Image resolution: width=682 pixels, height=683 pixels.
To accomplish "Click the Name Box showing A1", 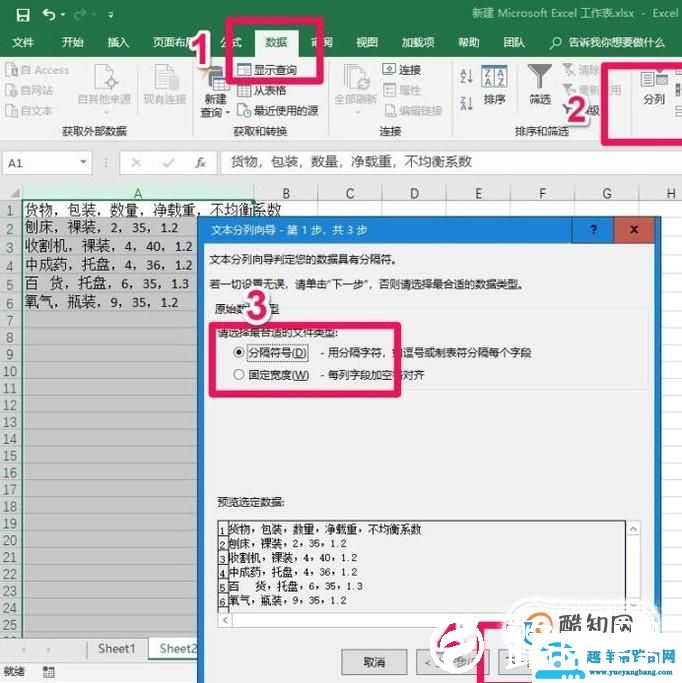I will 40,163.
